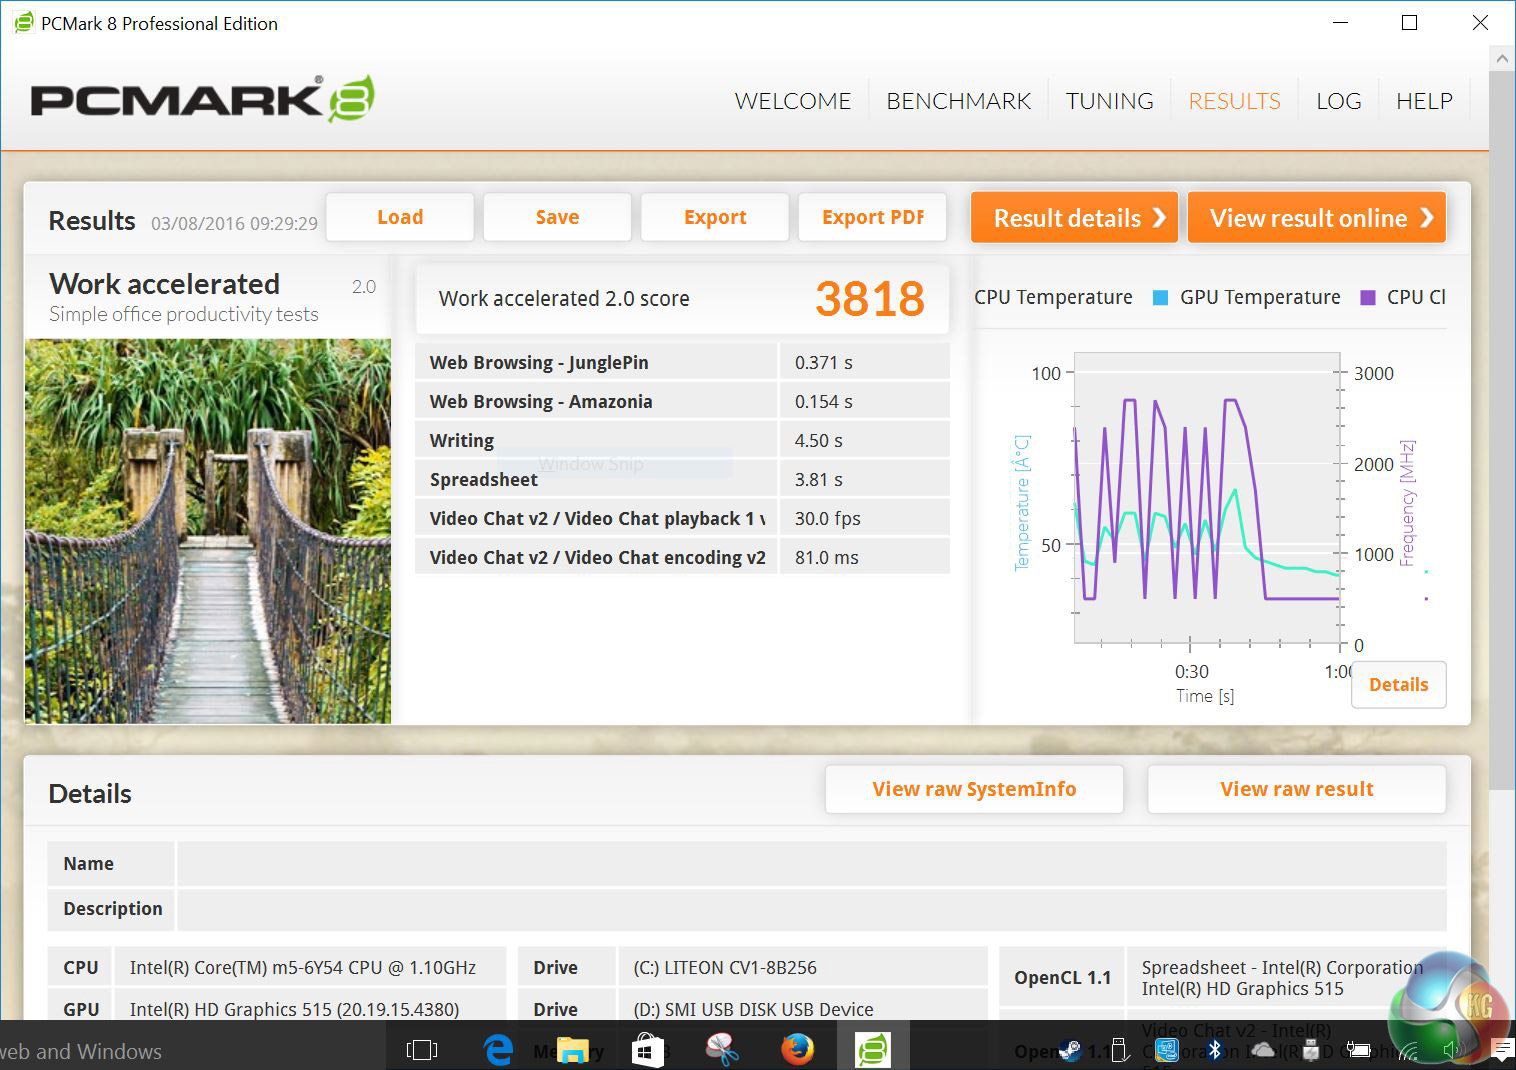Select the Writing result row
1516x1070 pixels.
click(682, 440)
